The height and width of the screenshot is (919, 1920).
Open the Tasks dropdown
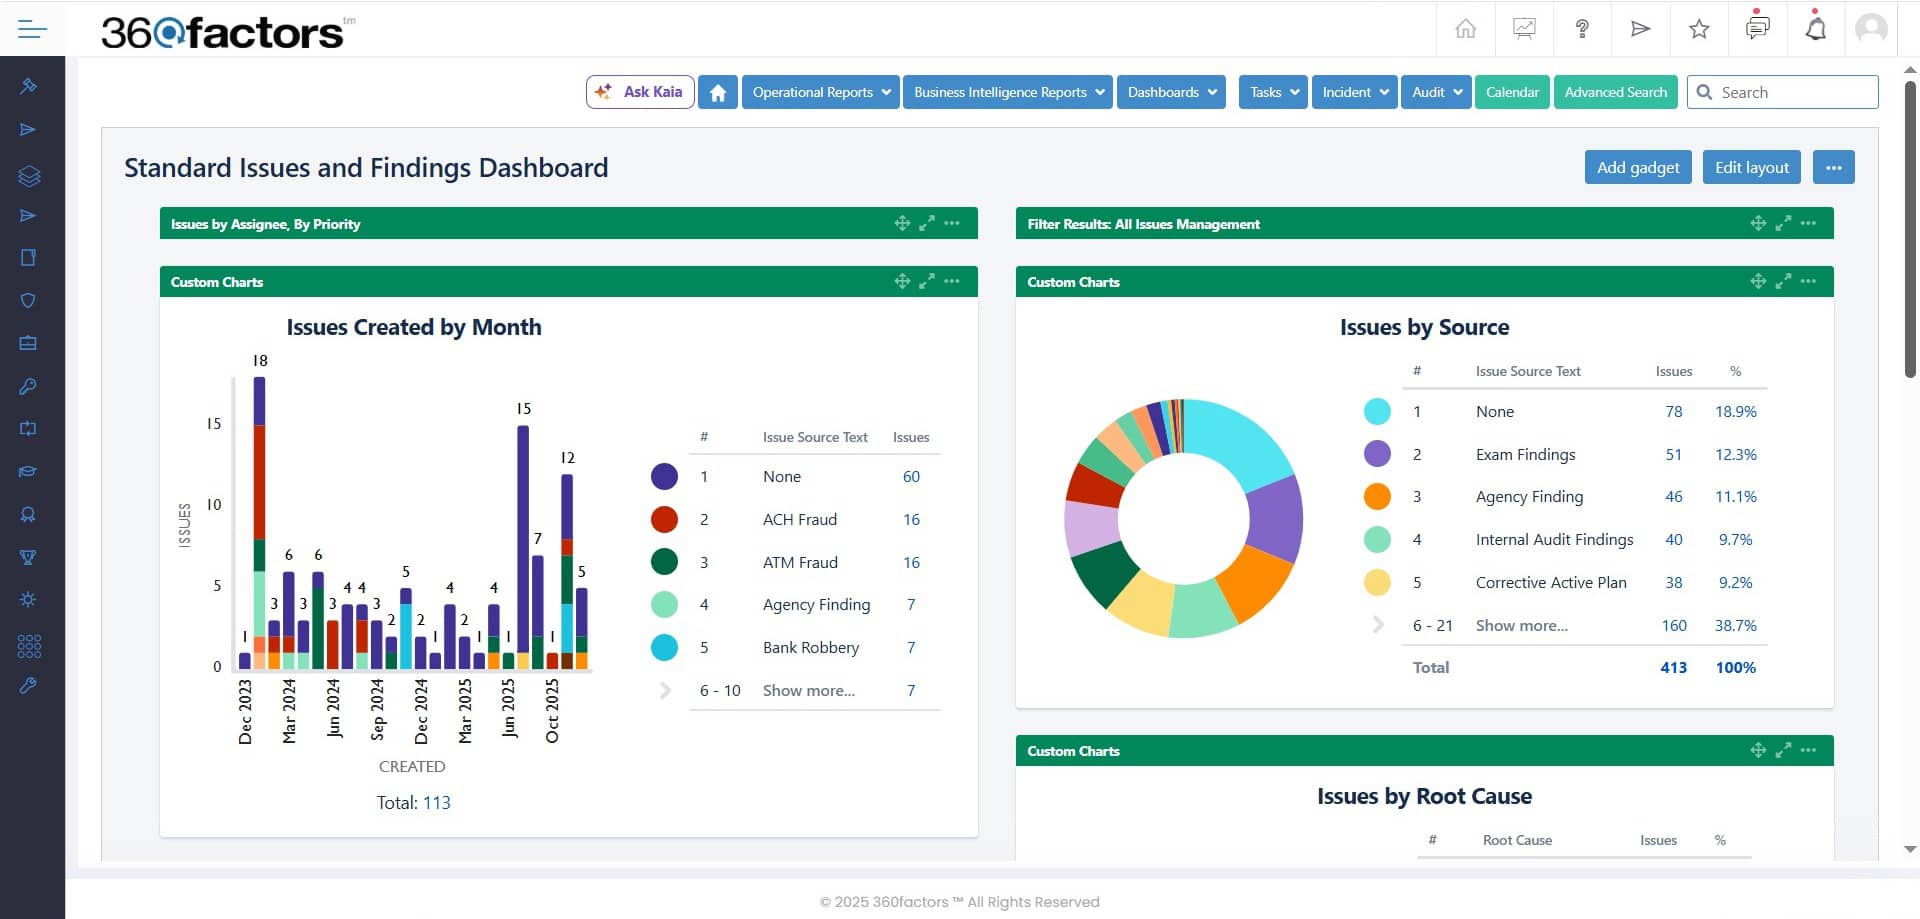click(1273, 92)
